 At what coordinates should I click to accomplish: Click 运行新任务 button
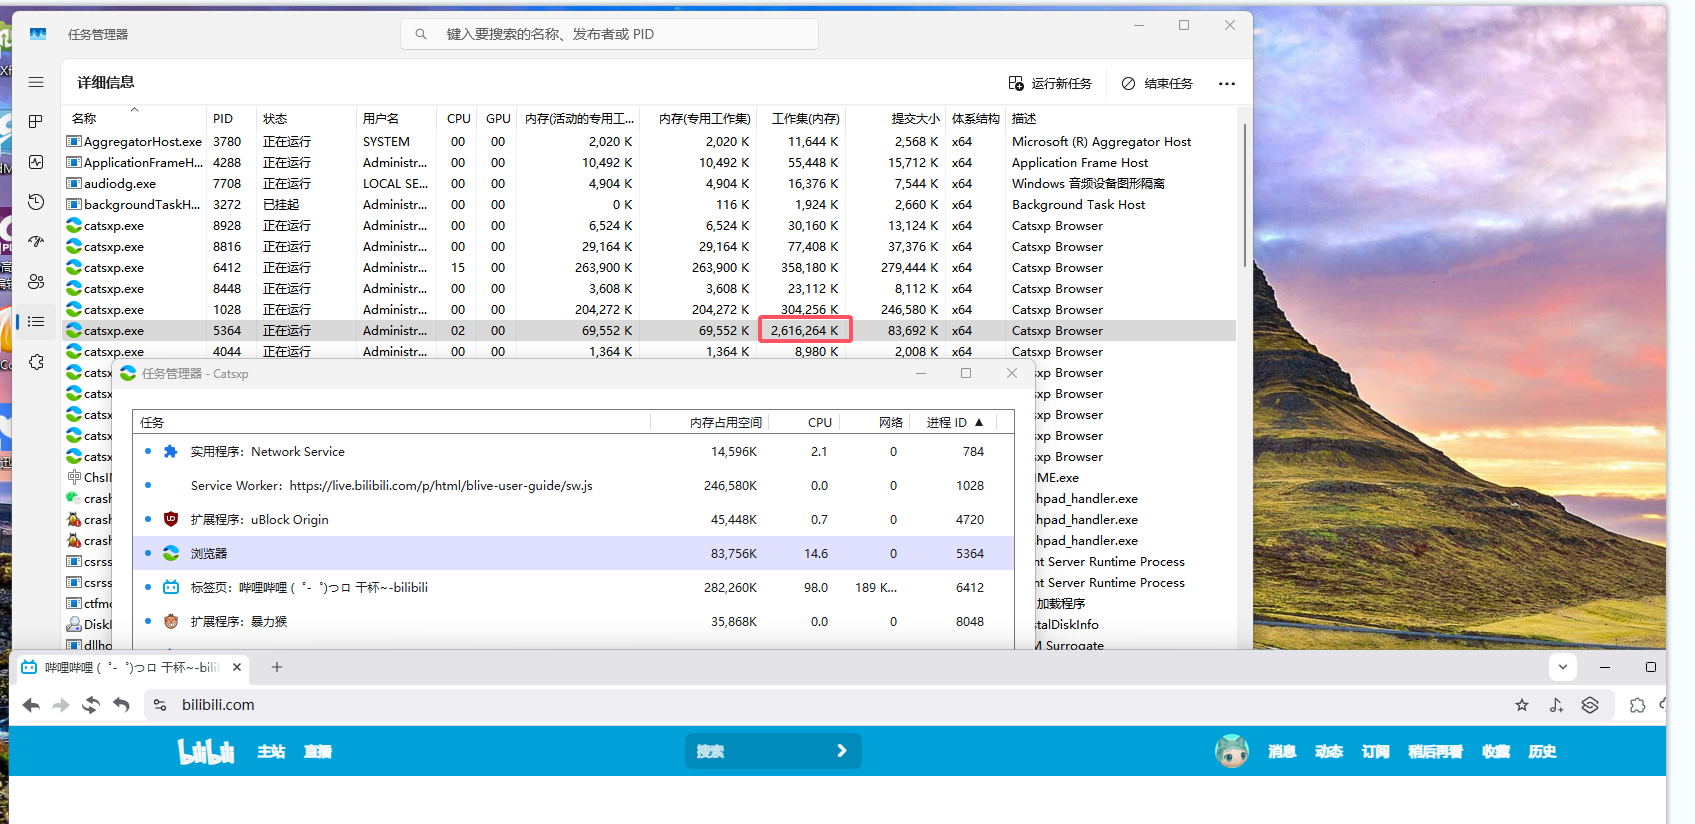point(1050,83)
